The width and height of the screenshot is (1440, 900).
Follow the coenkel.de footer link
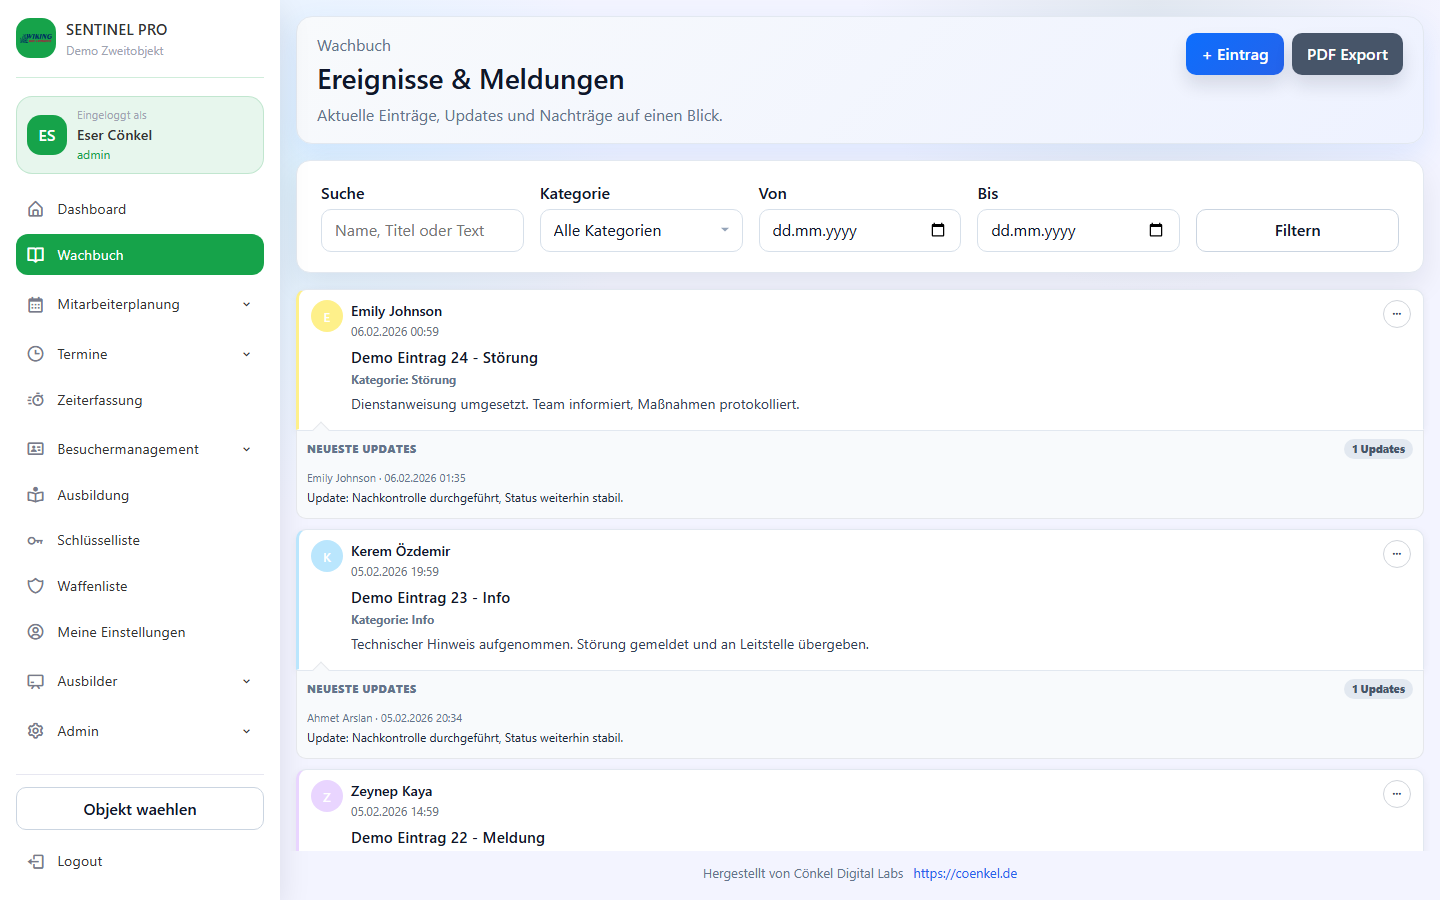point(964,874)
